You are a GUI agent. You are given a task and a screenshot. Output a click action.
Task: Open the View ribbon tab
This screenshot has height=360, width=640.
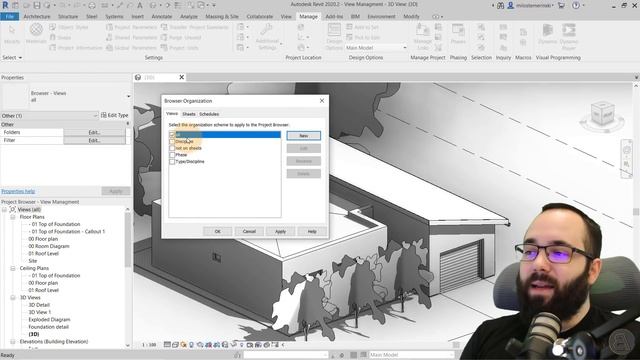(286, 16)
